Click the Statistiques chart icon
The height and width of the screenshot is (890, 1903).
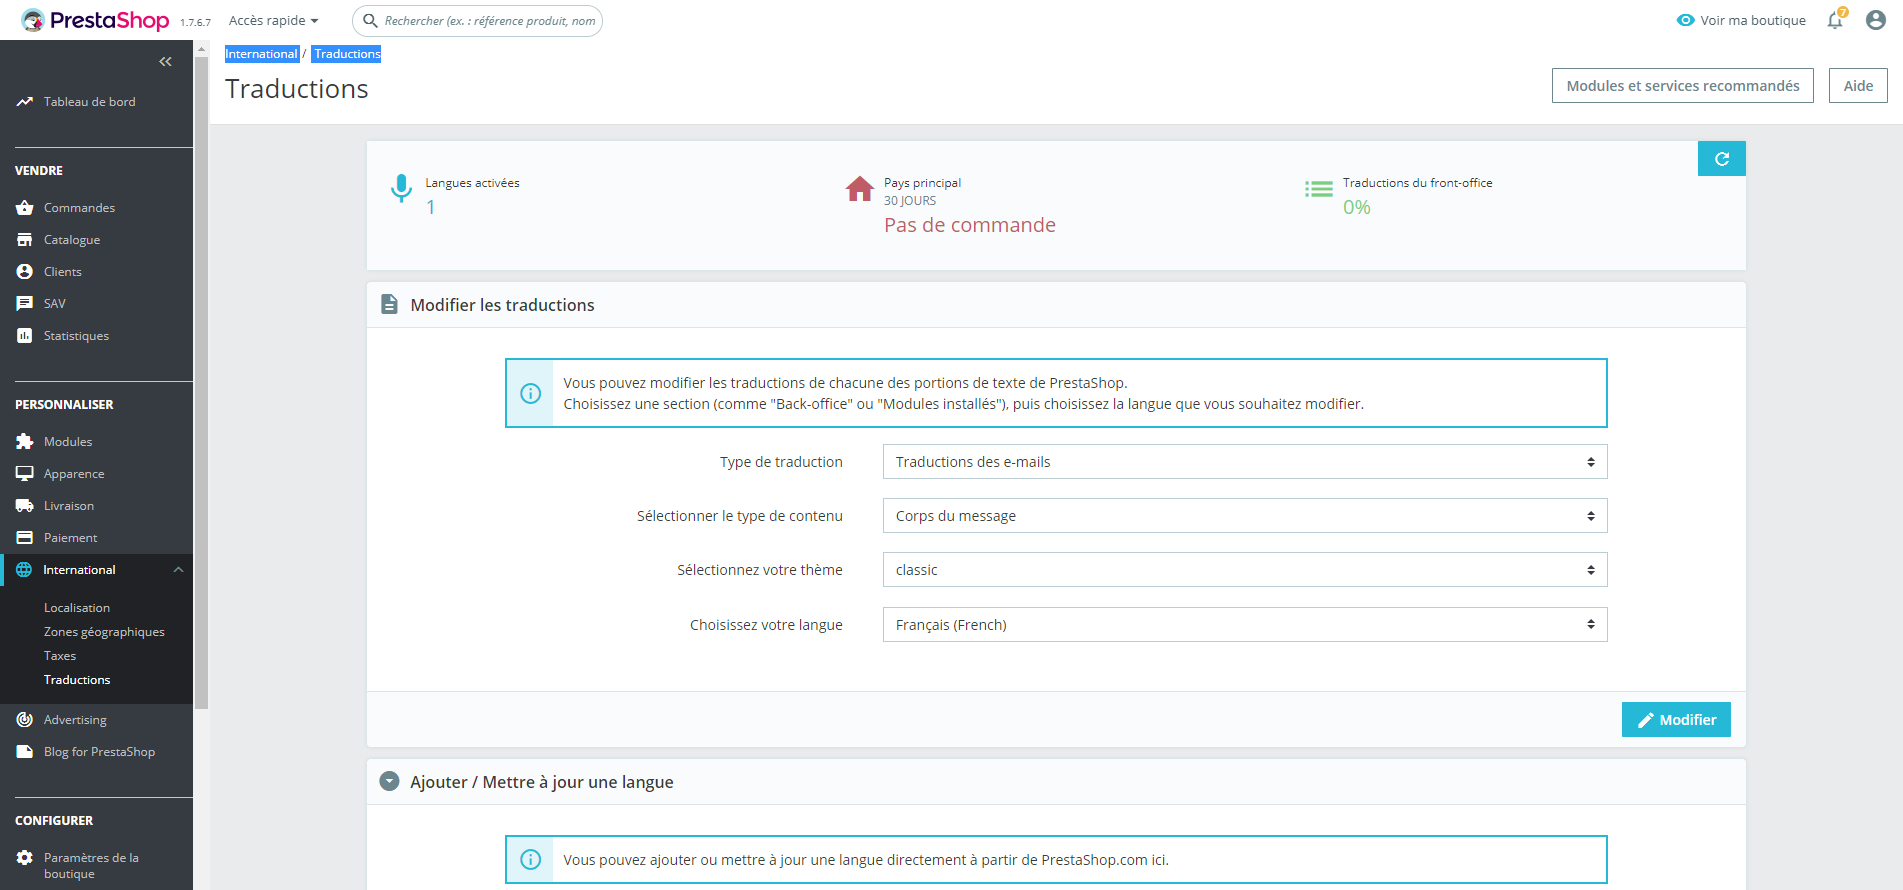25,336
